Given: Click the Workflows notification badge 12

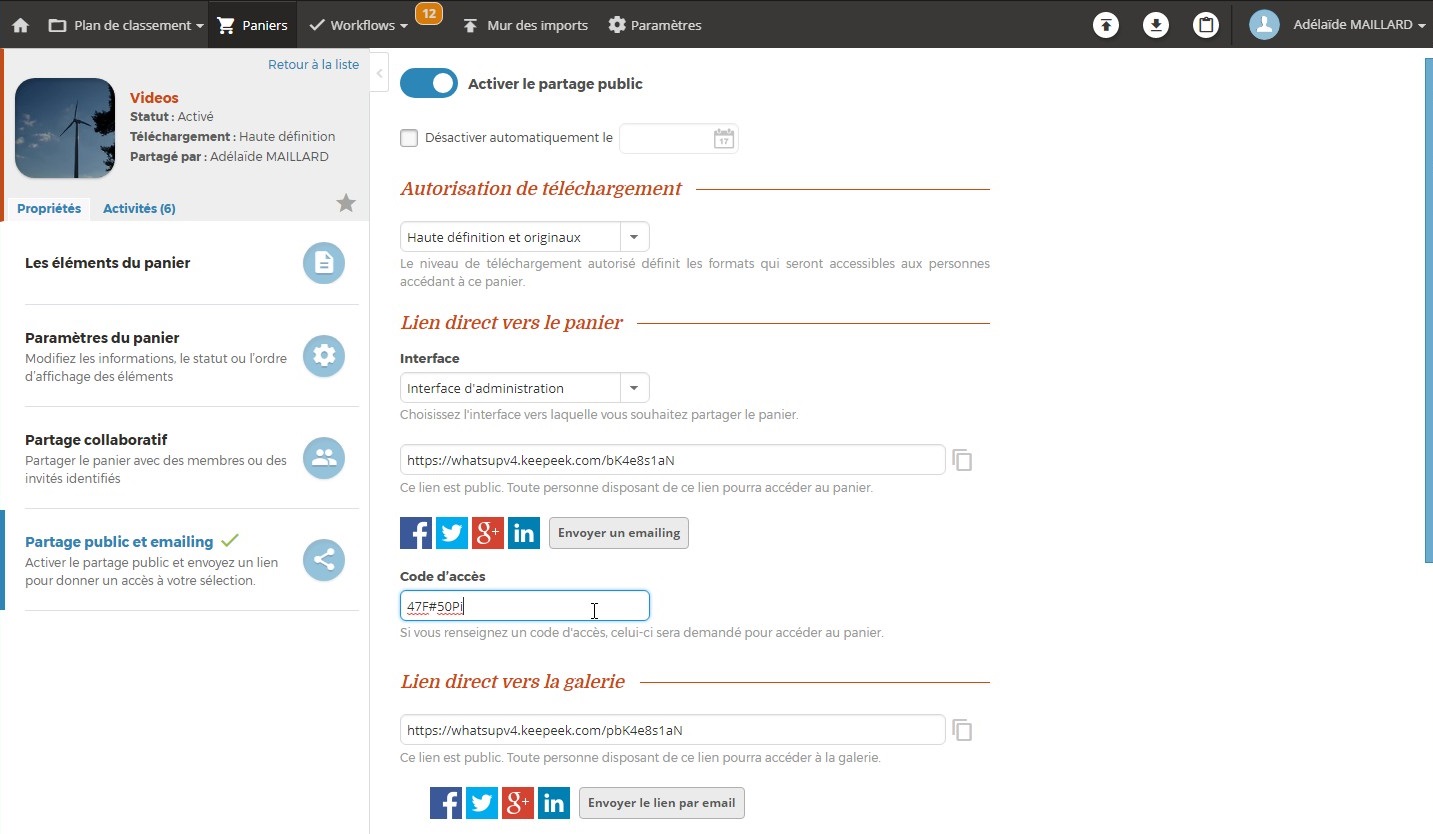Looking at the screenshot, I should pyautogui.click(x=429, y=13).
